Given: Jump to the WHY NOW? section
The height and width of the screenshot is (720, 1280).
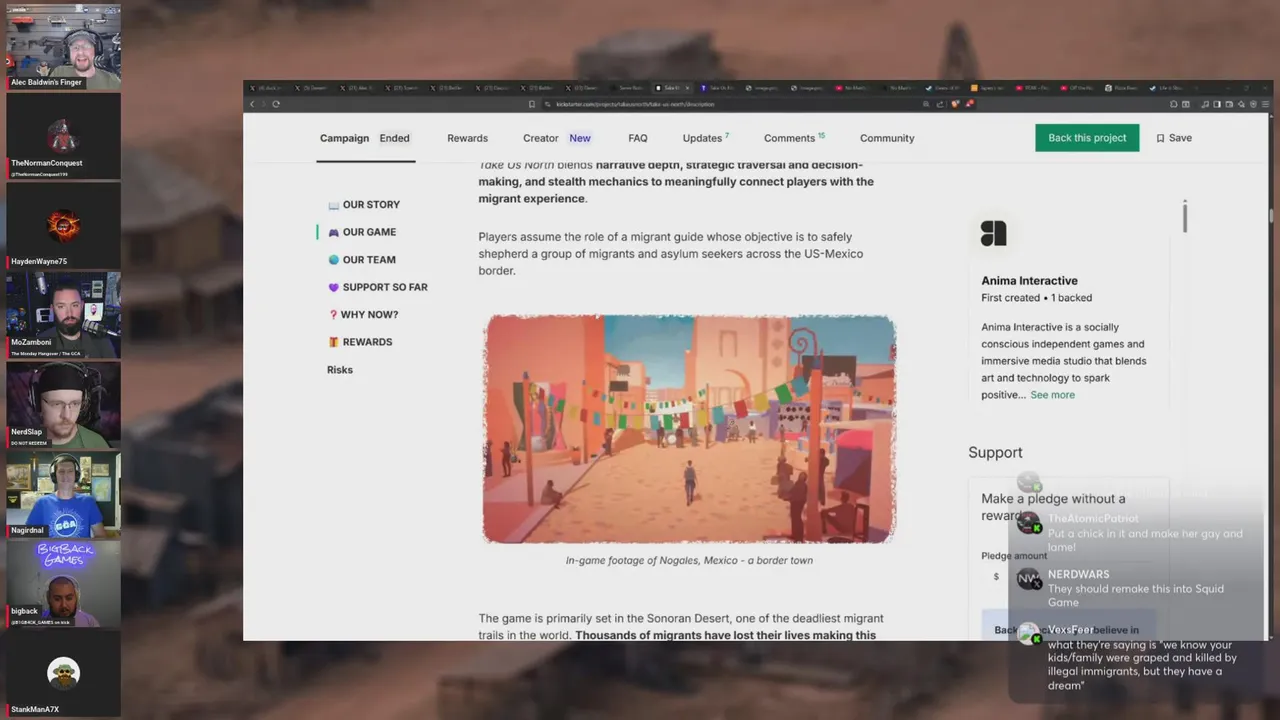Looking at the screenshot, I should click(369, 315).
